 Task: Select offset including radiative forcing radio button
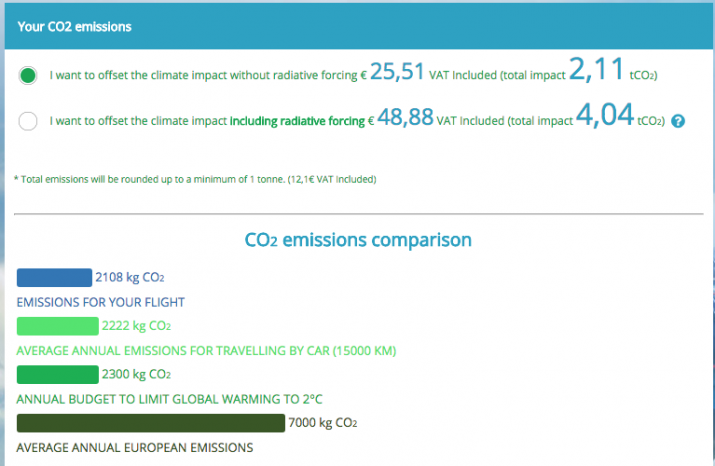28,121
